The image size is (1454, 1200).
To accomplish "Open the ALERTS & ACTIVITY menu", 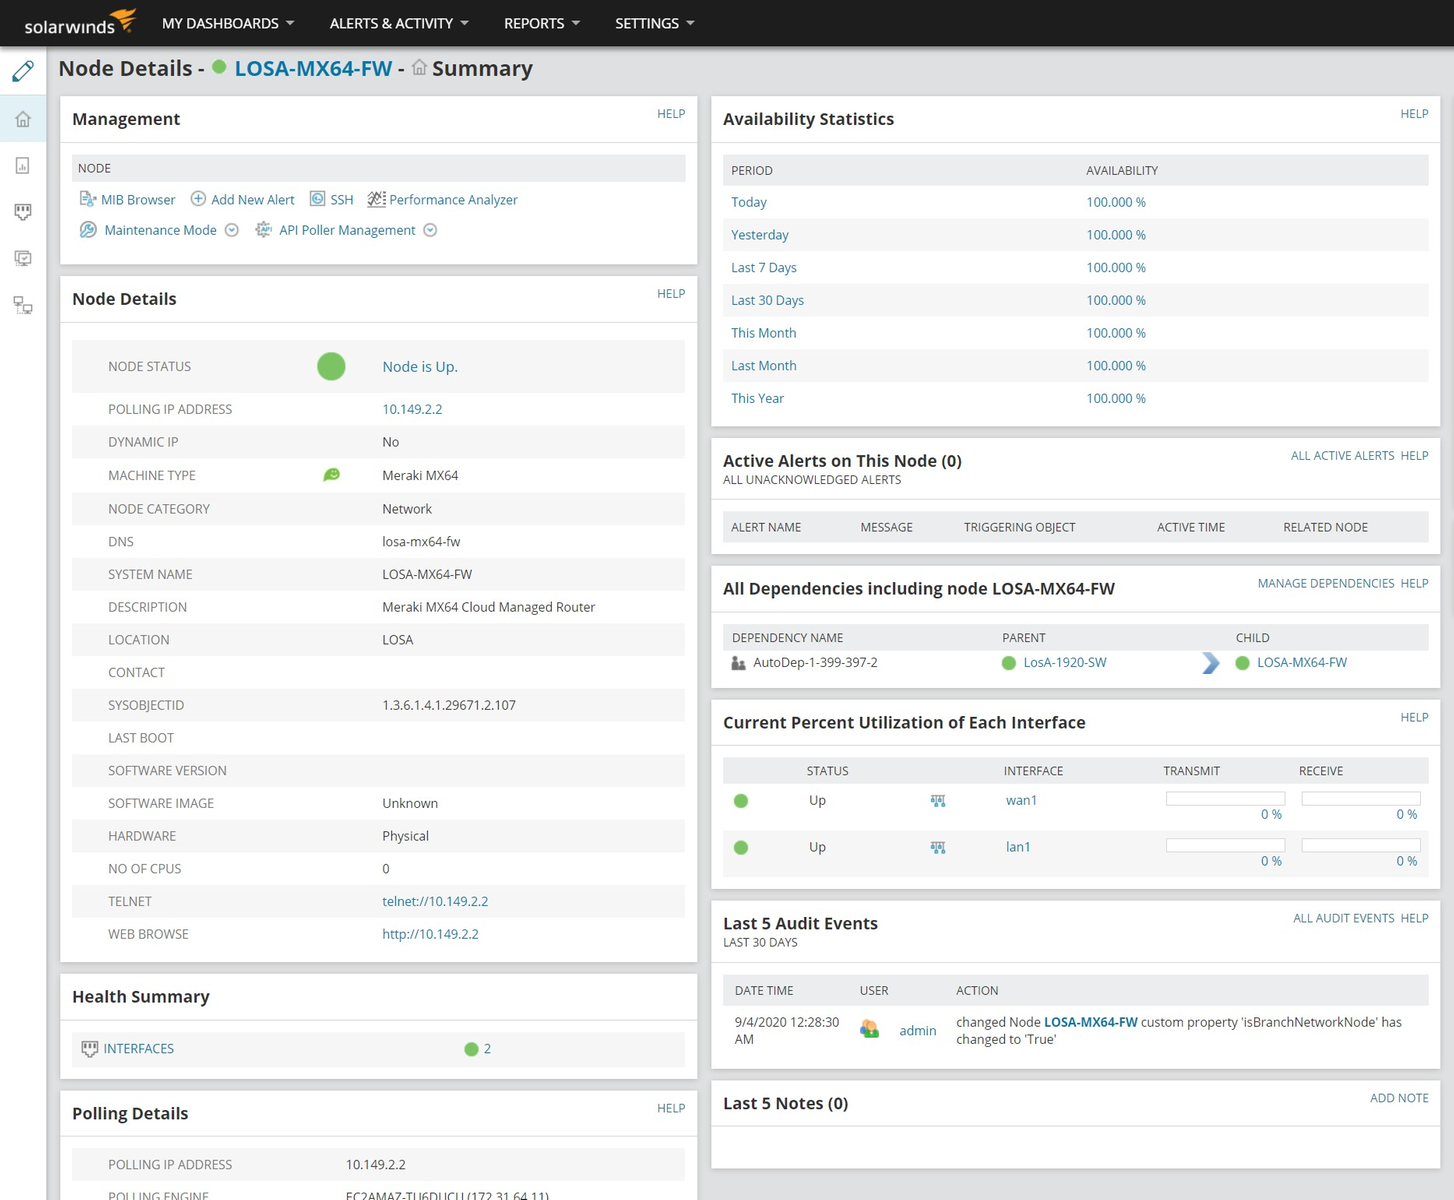I will (x=398, y=23).
